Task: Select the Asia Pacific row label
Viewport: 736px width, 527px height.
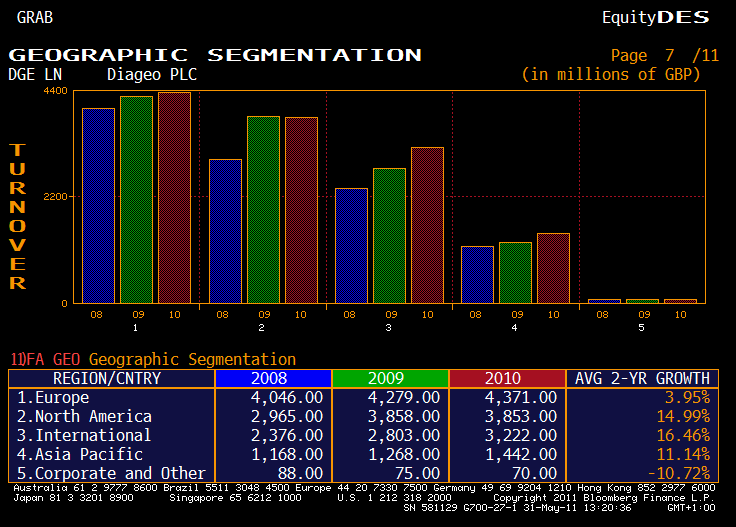Action: [80, 454]
